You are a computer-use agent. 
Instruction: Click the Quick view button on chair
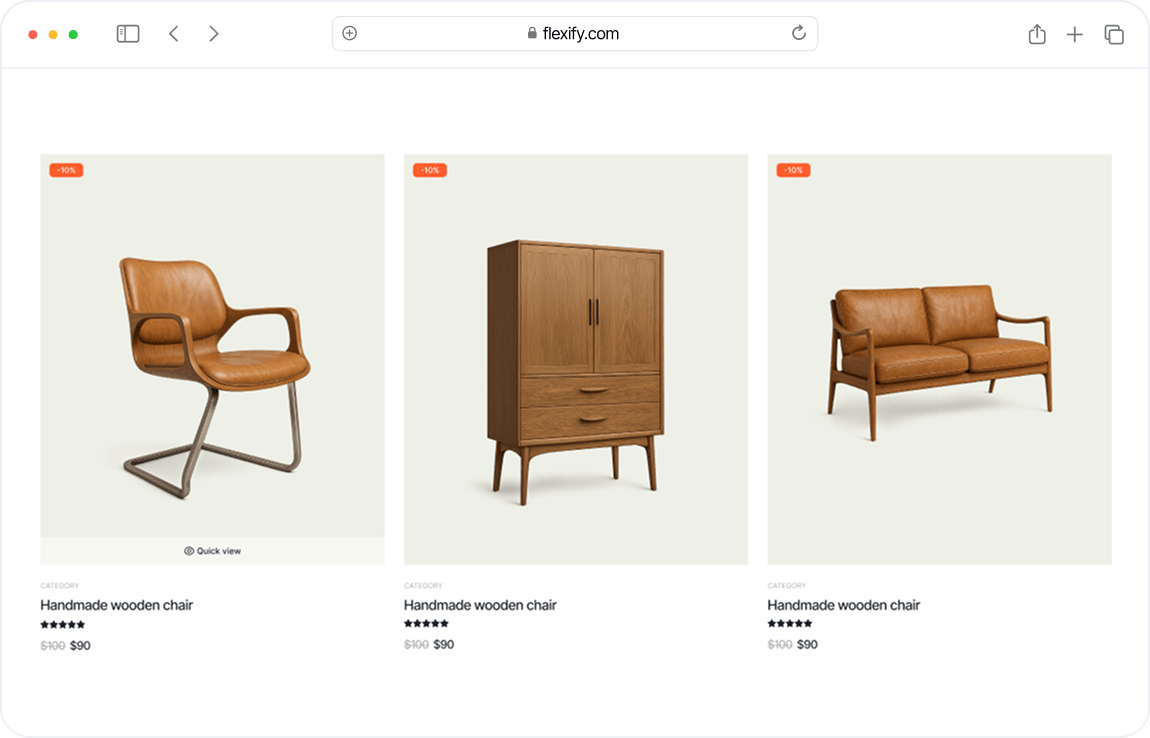click(x=213, y=551)
